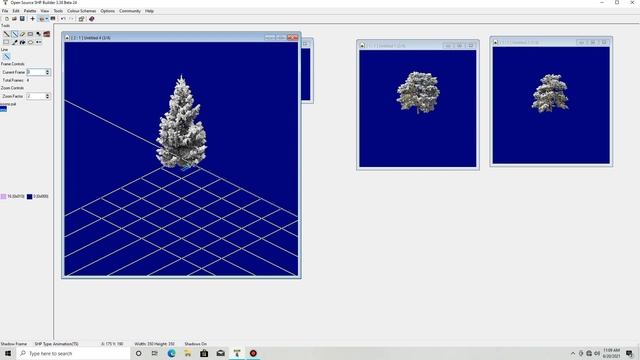Viewport: 640px width, 360px height.
Task: Open the Tools menu
Action: click(58, 11)
